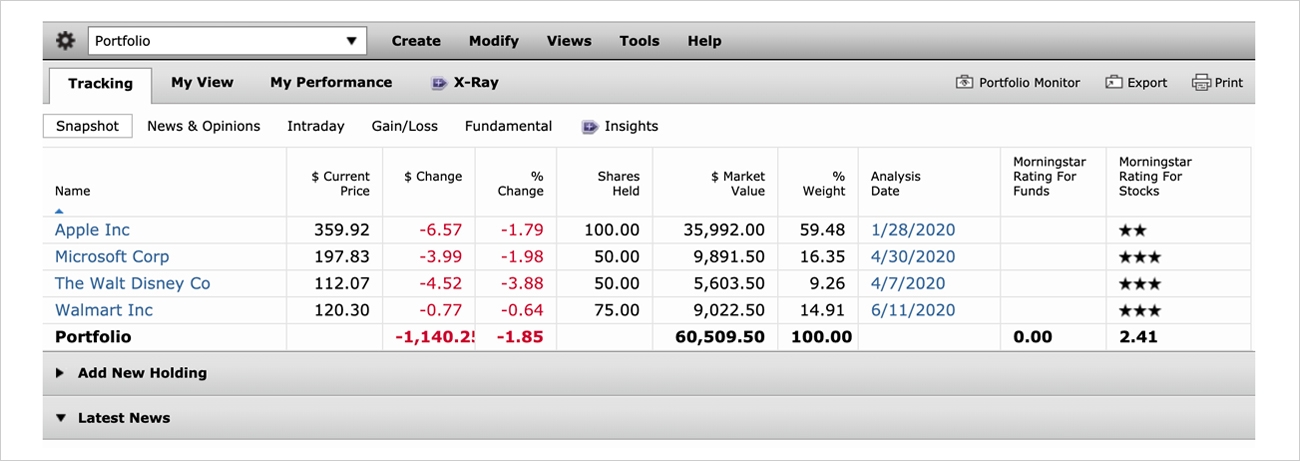Open the Microsoft Corp holding link
1300x461 pixels.
[x=112, y=257]
